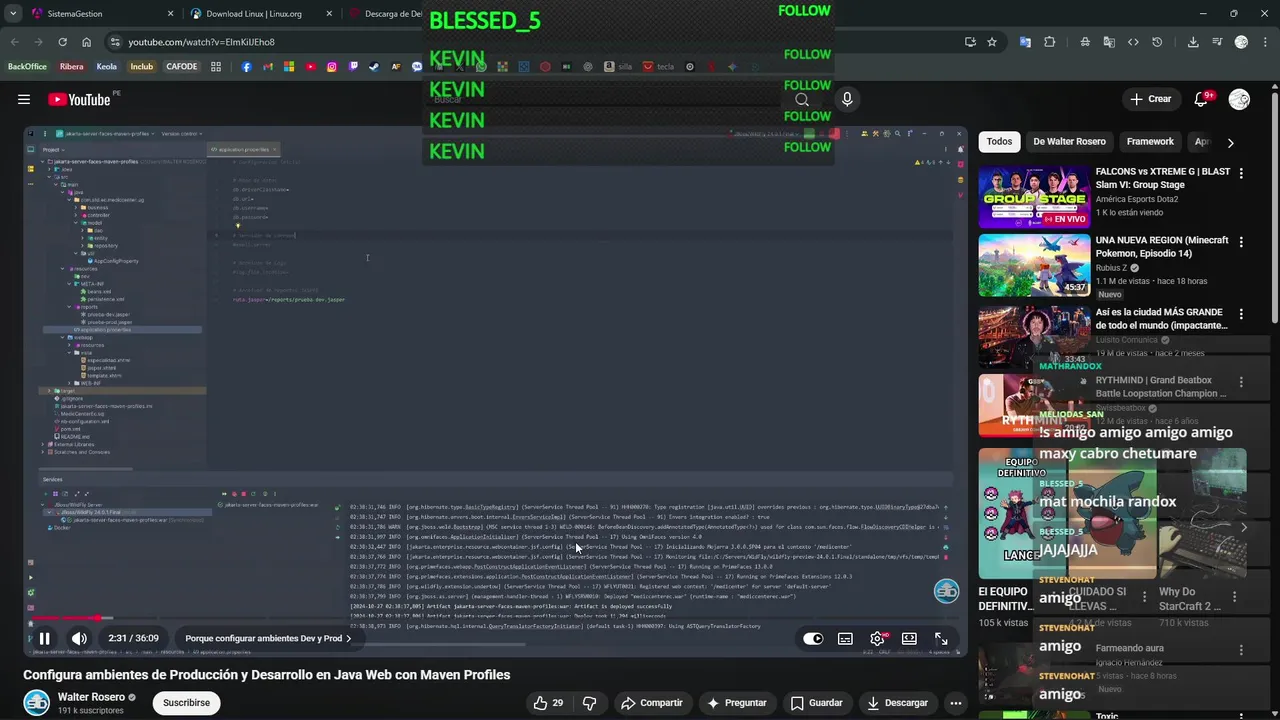Image resolution: width=1280 pixels, height=720 pixels.
Task: Open the Keola bookmark
Action: click(x=106, y=67)
